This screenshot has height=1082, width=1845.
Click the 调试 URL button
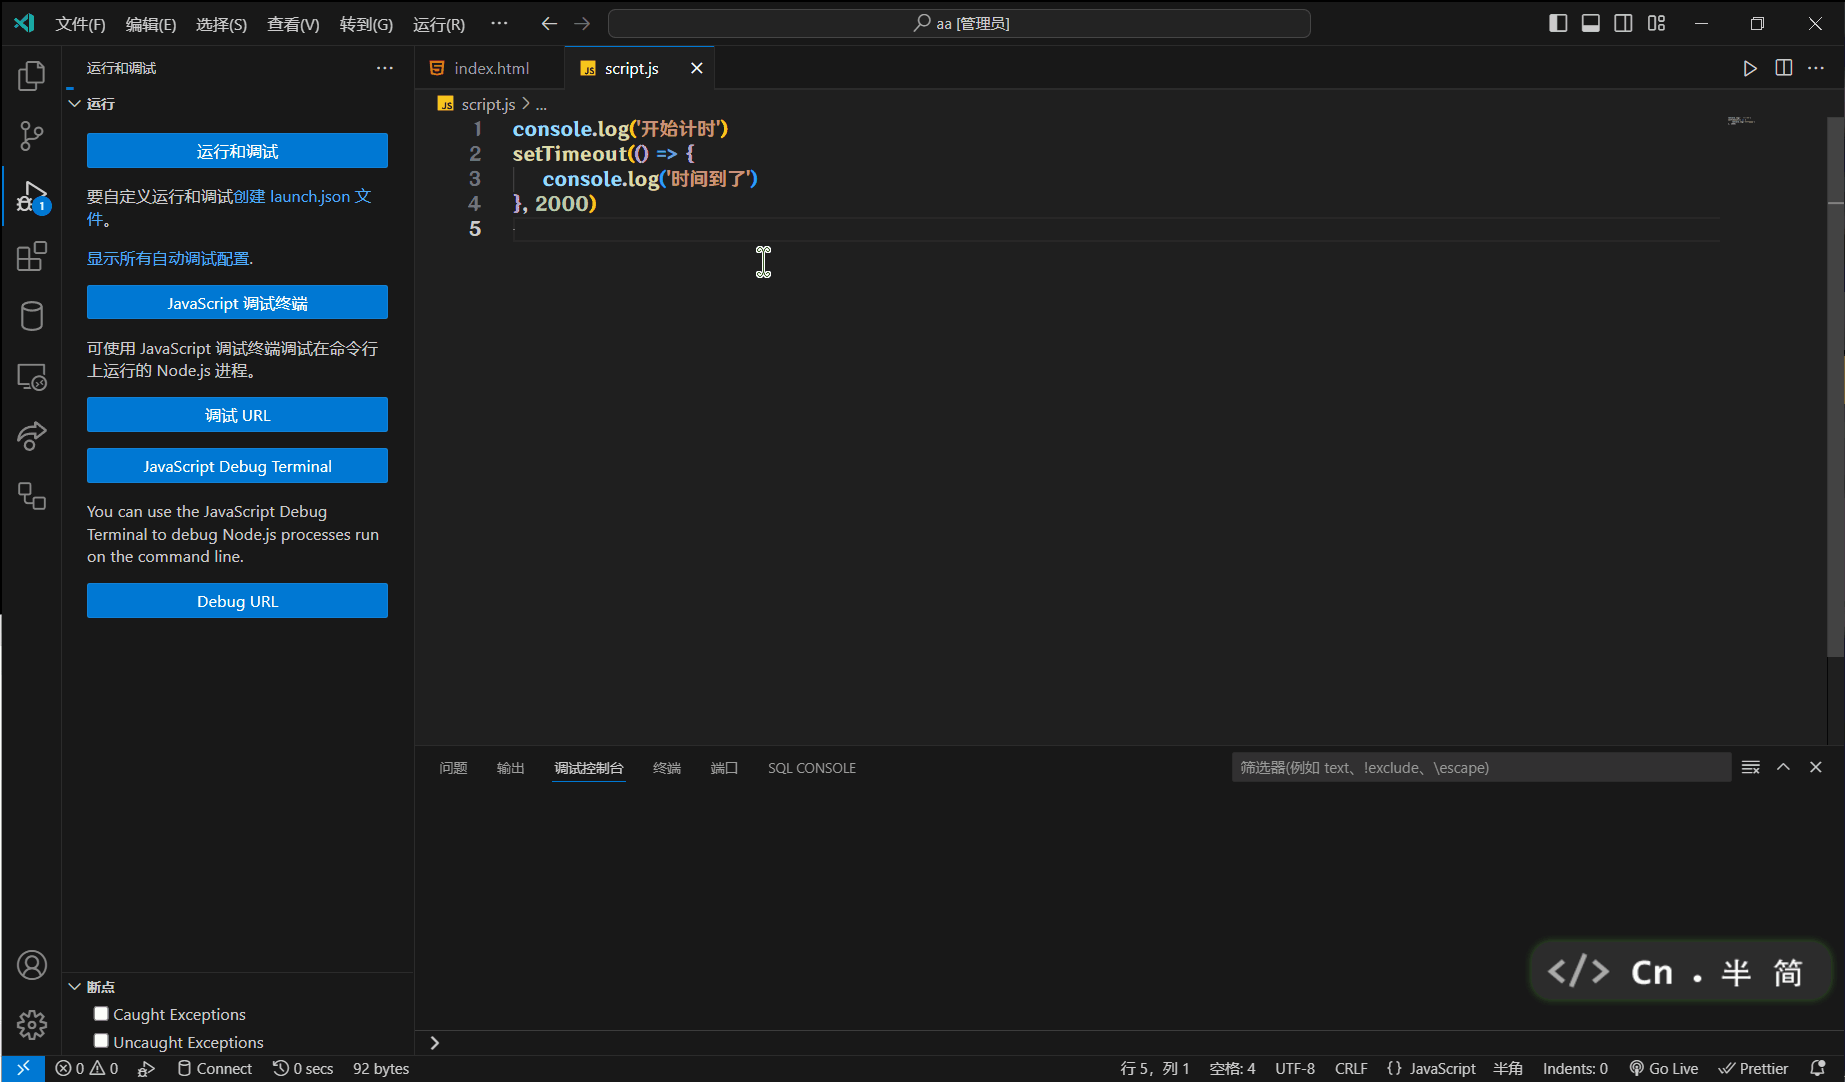tap(237, 415)
